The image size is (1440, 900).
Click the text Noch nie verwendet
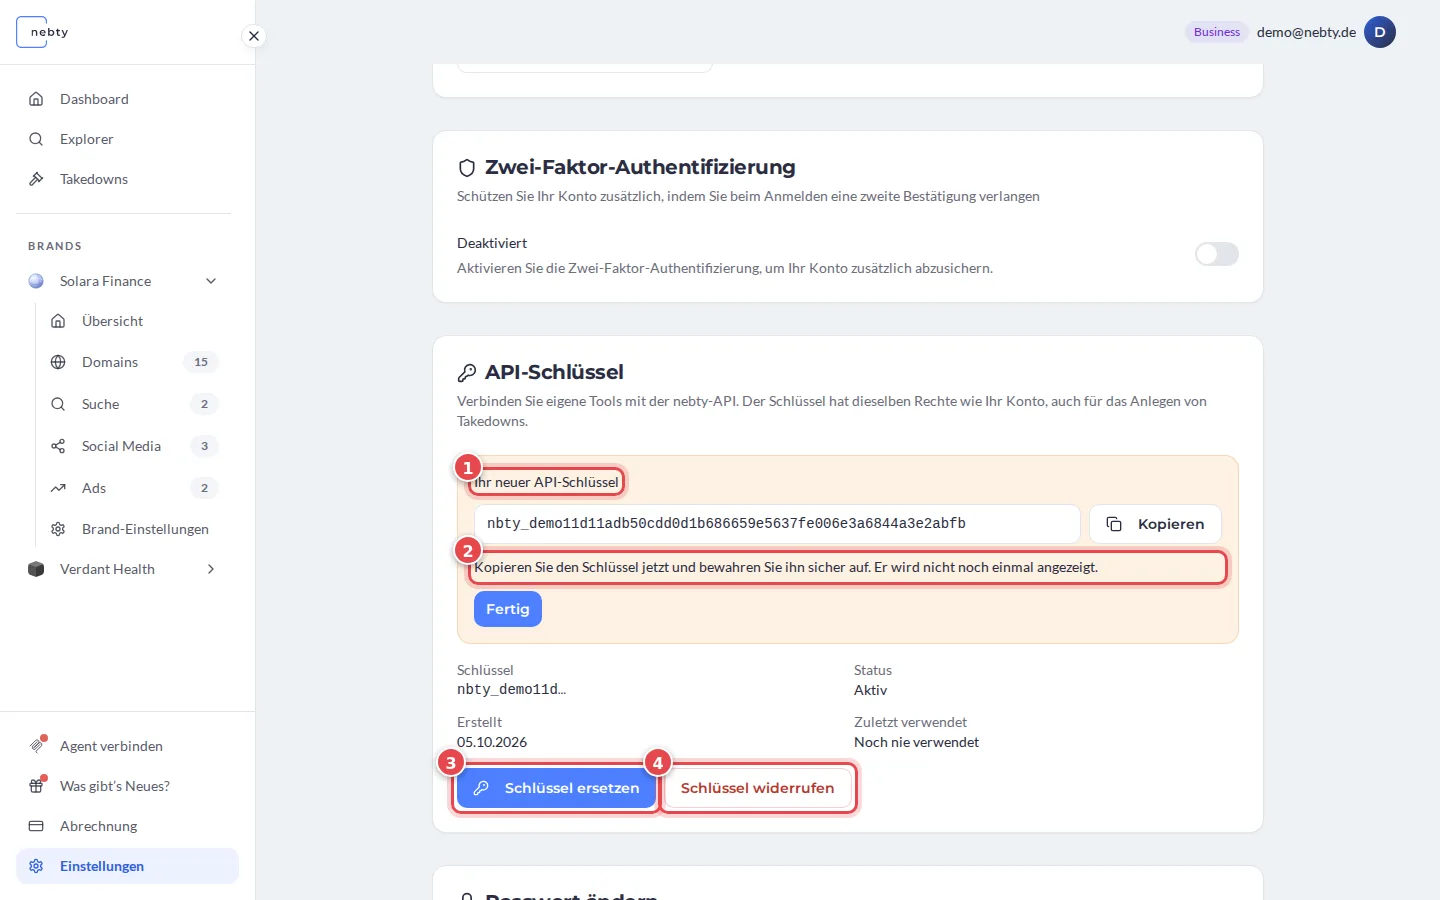tap(916, 742)
